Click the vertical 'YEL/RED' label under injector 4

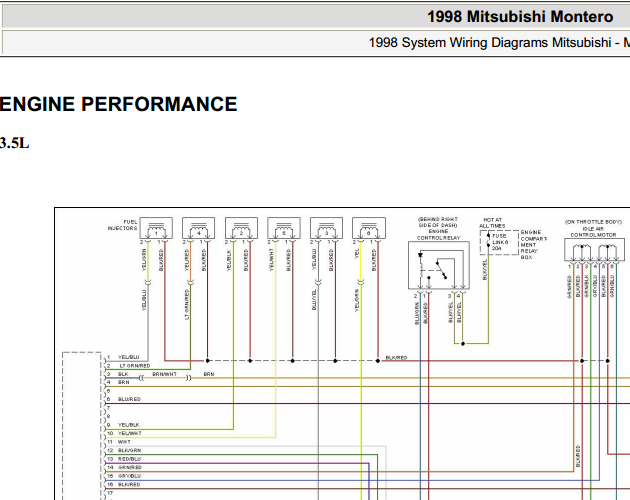pos(186,260)
